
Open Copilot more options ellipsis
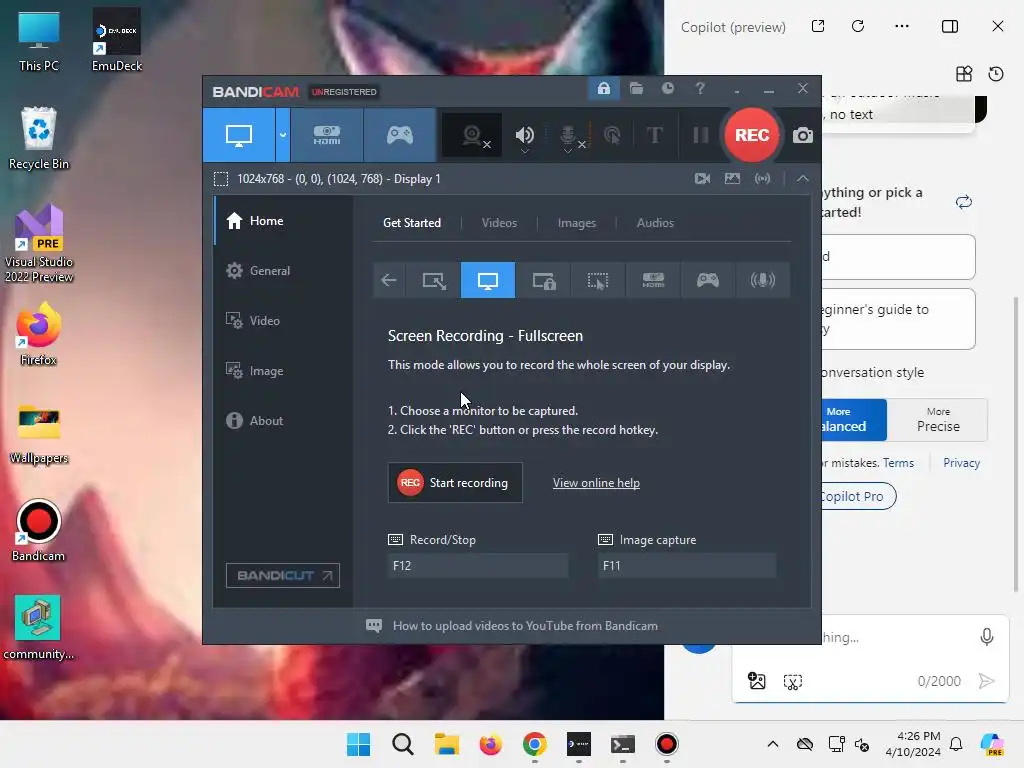pyautogui.click(x=902, y=26)
